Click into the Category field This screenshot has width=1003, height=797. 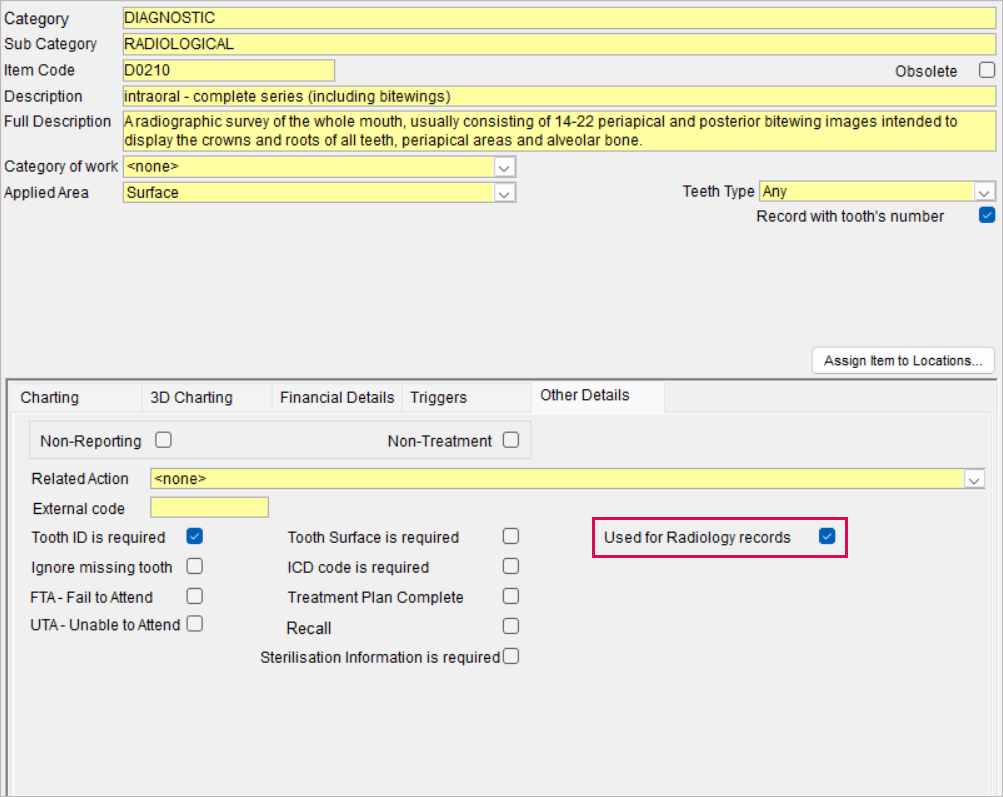559,18
